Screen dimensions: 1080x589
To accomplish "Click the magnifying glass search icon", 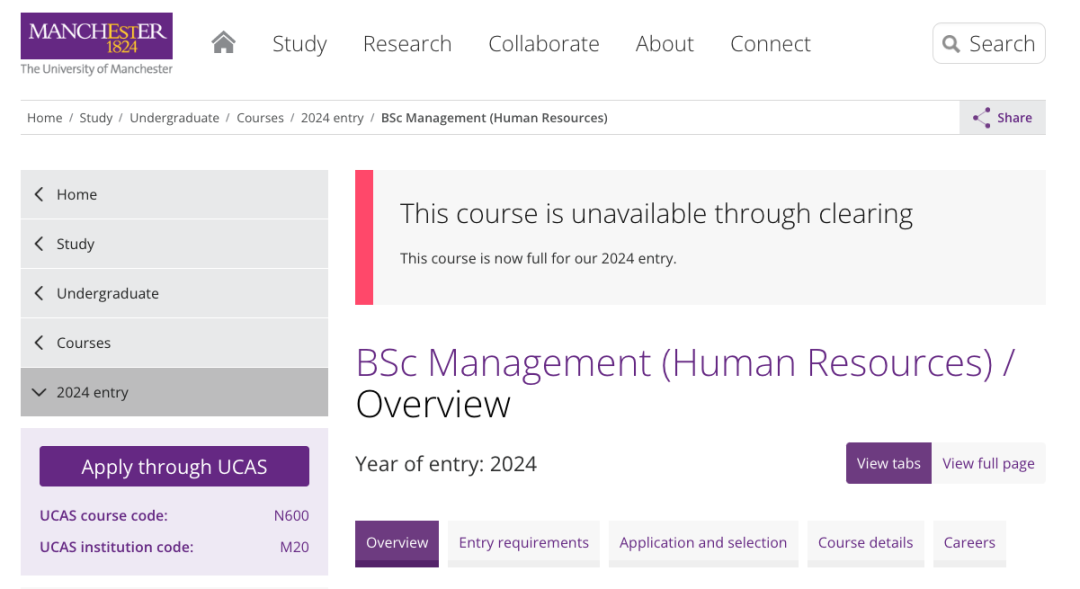I will click(951, 43).
